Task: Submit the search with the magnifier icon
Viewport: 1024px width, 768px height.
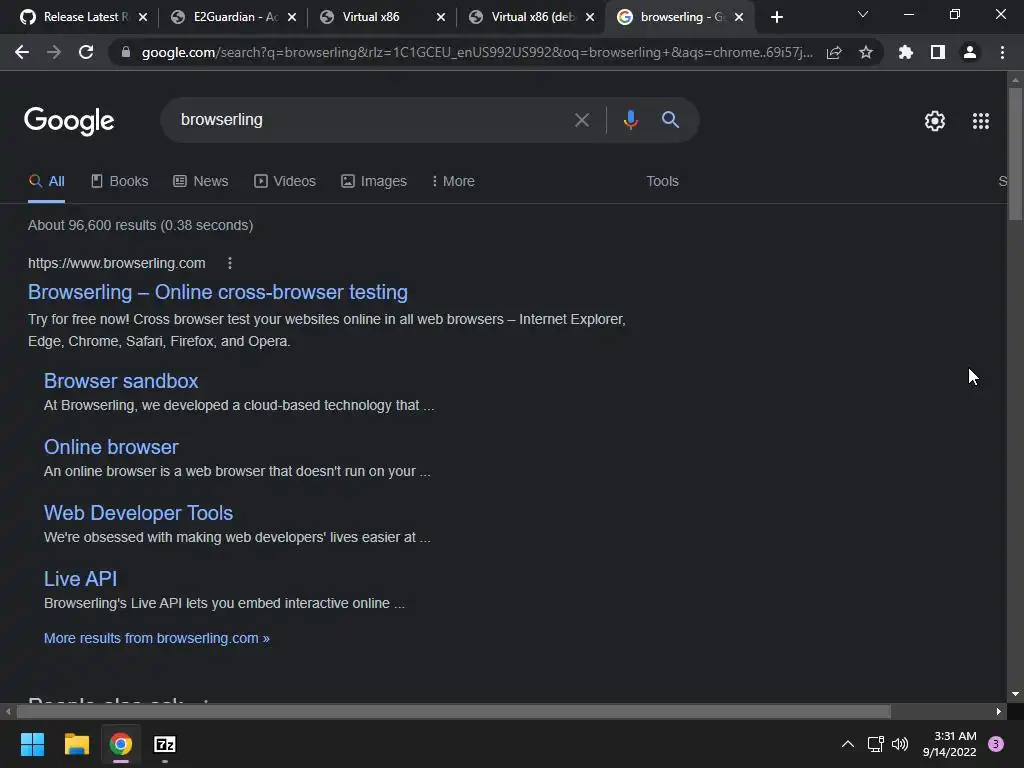Action: point(671,120)
